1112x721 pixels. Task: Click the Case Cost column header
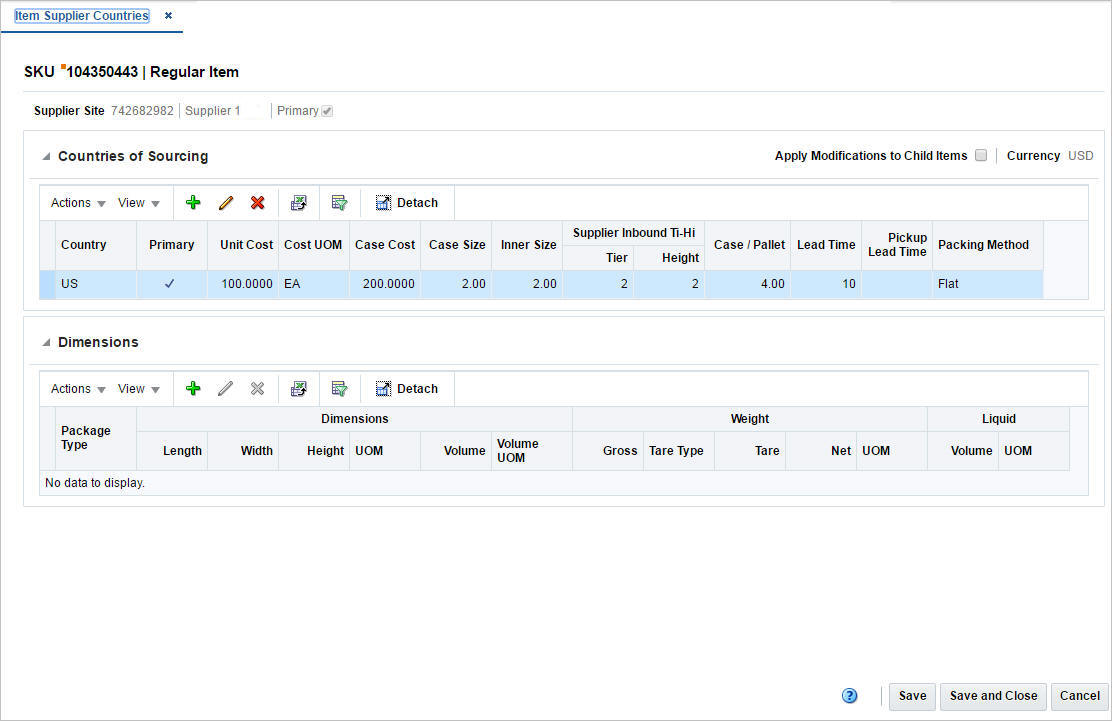pos(385,245)
